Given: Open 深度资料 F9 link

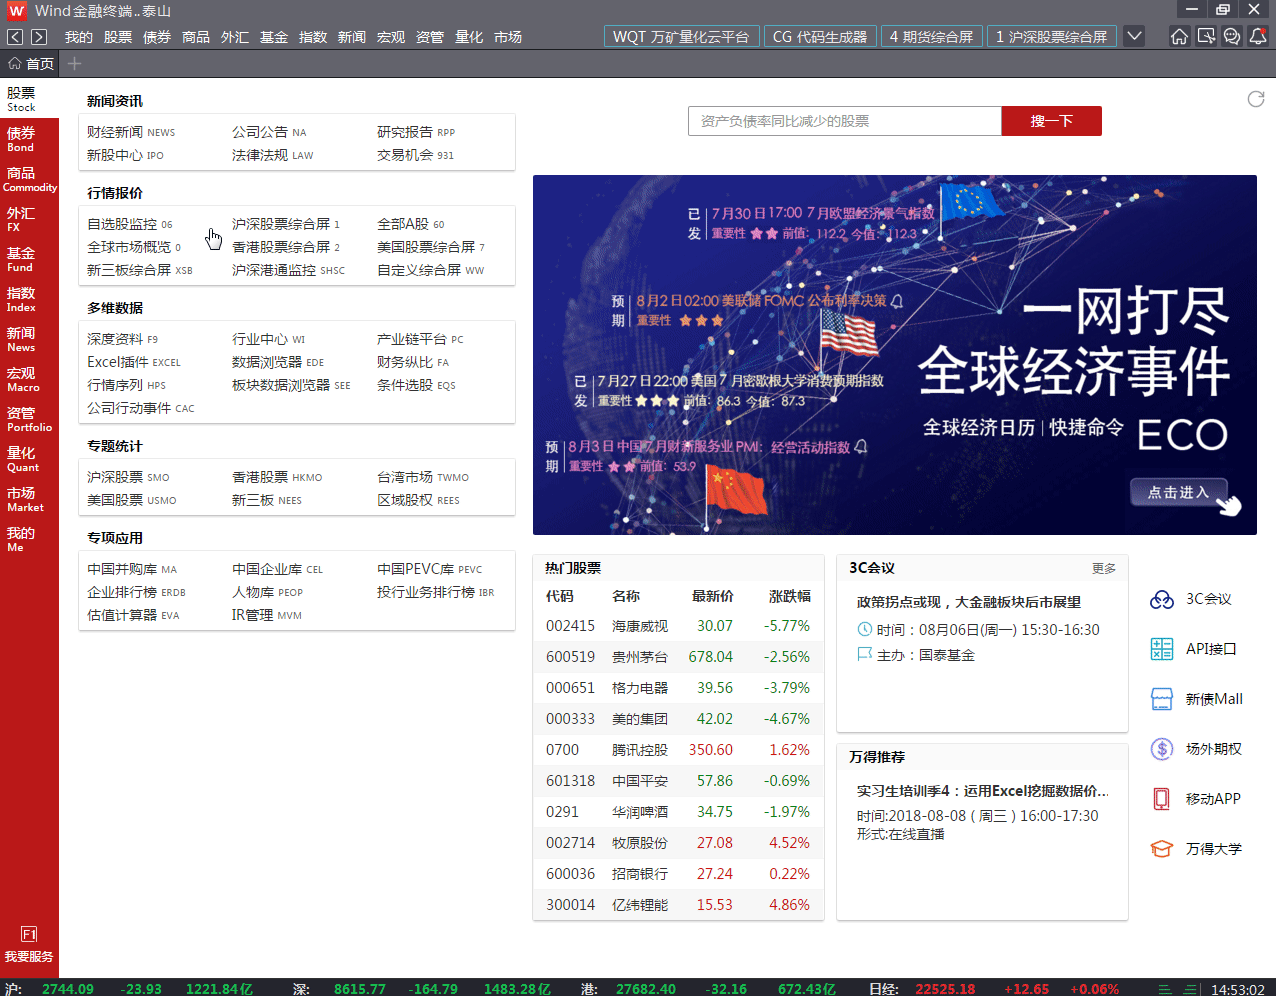Looking at the screenshot, I should click(122, 339).
